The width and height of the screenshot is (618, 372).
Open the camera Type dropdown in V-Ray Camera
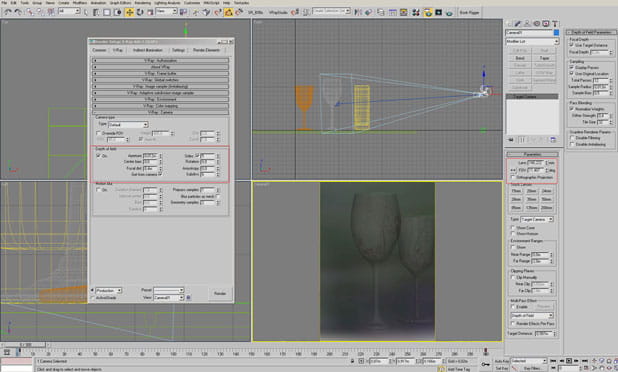(x=128, y=125)
